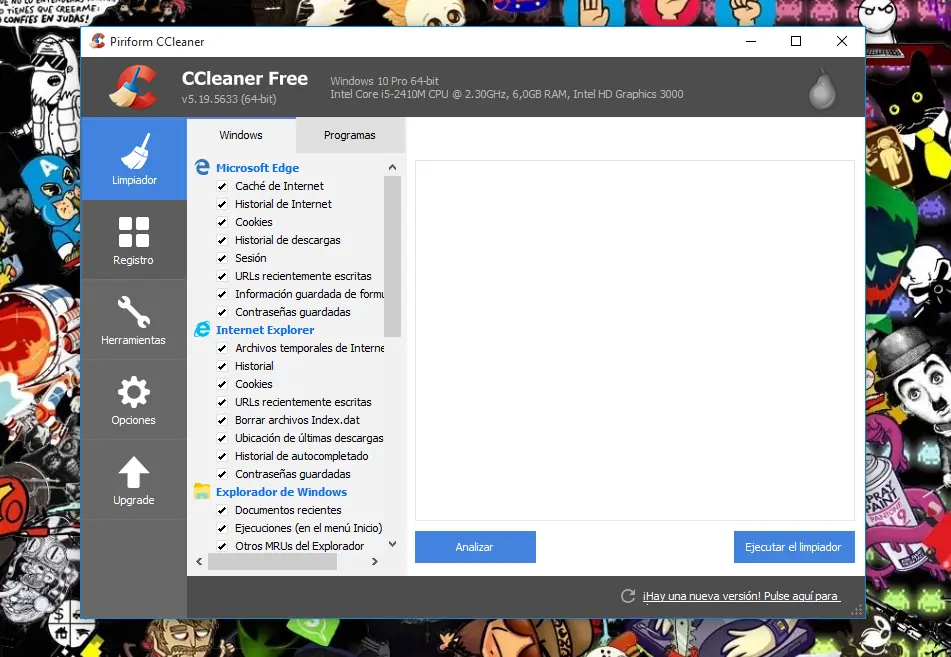Click the horizontal scroll-right arrow

pyautogui.click(x=375, y=562)
